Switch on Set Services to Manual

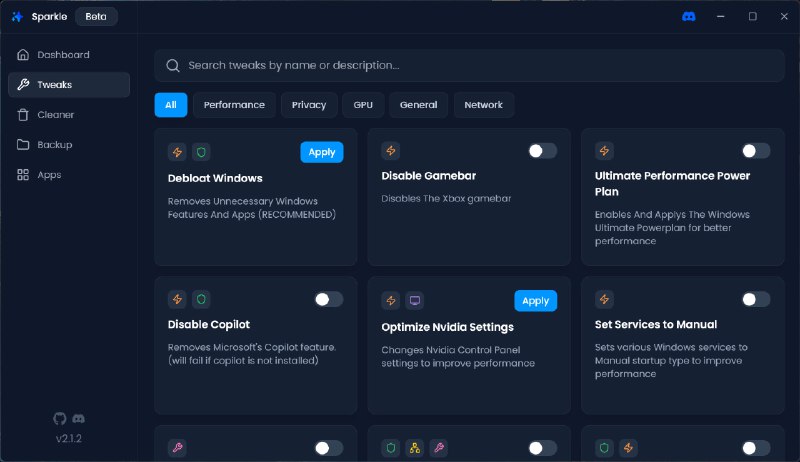pyautogui.click(x=756, y=299)
